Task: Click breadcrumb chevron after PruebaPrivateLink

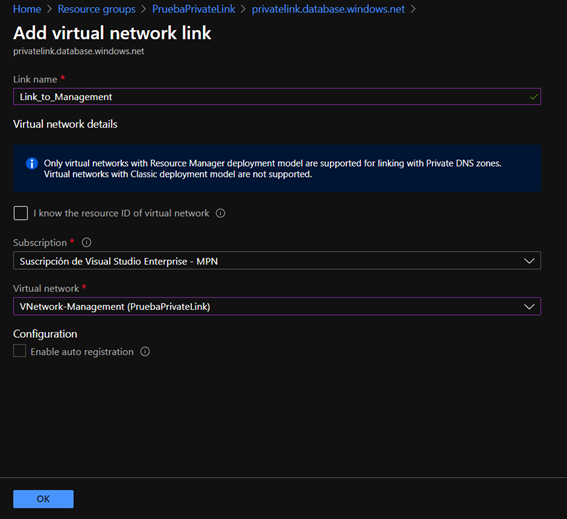Action: click(243, 9)
